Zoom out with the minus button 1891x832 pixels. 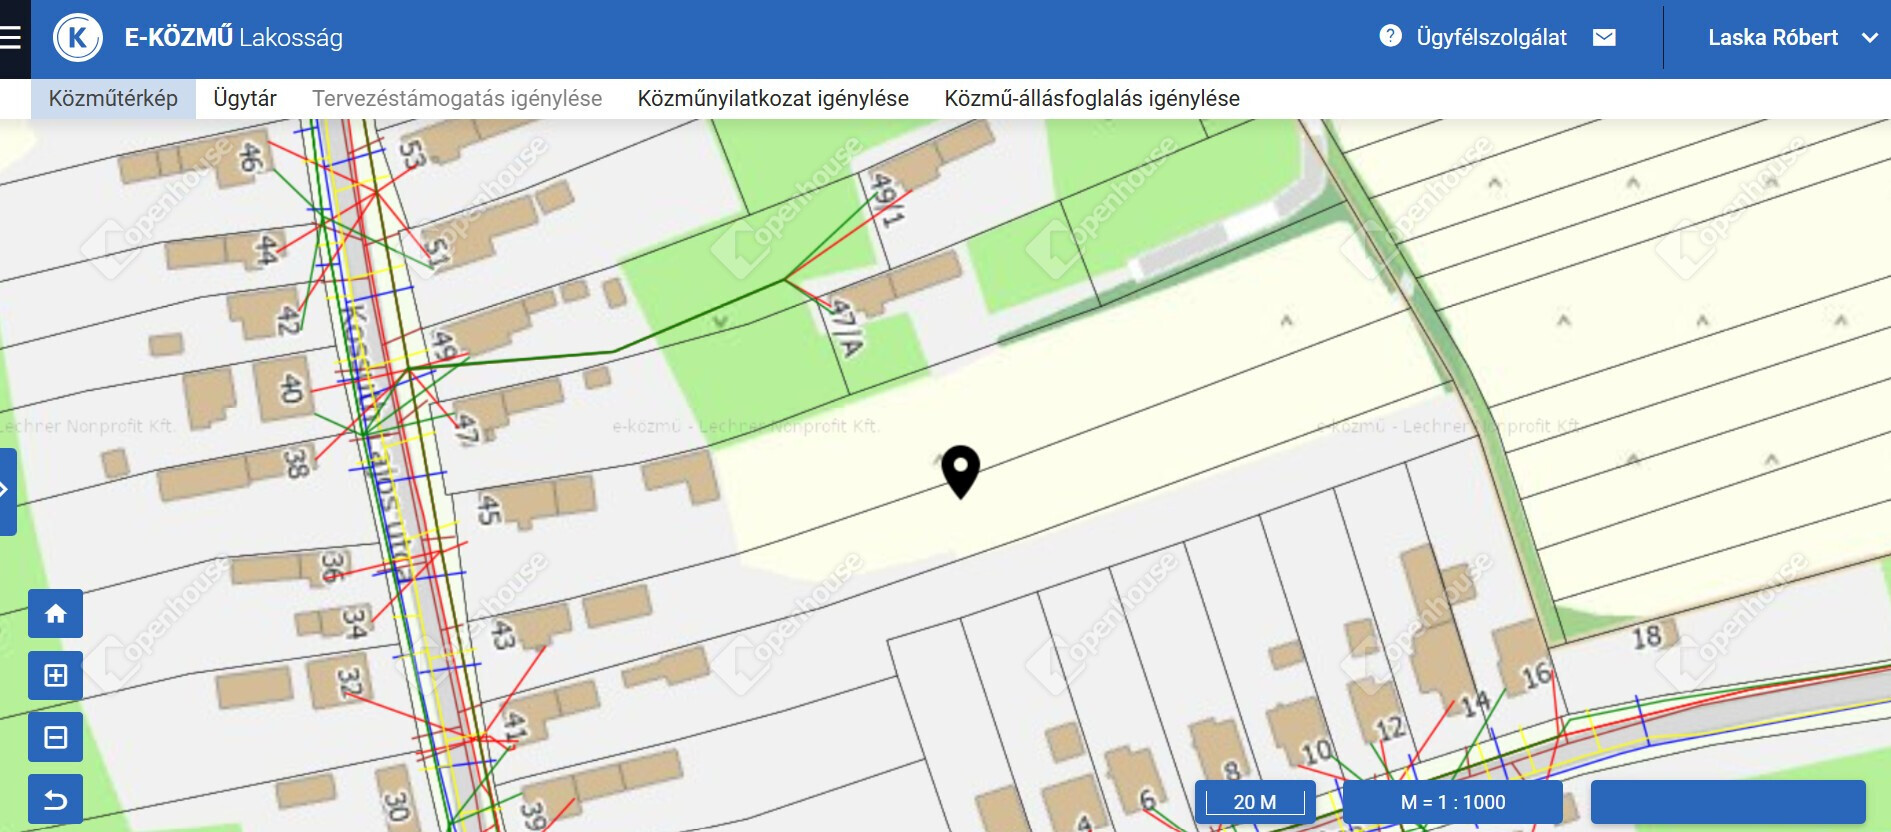[56, 737]
